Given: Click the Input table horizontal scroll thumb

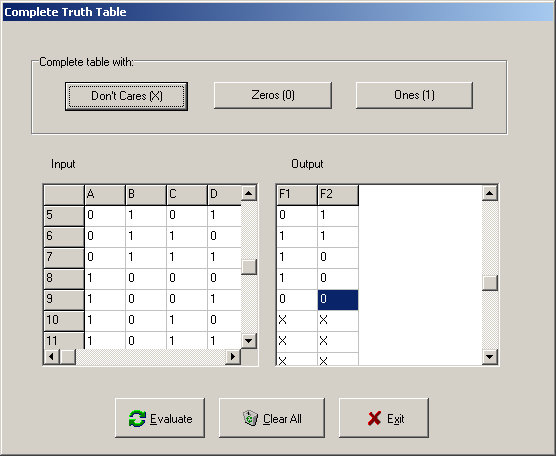Looking at the screenshot, I should 67,356.
